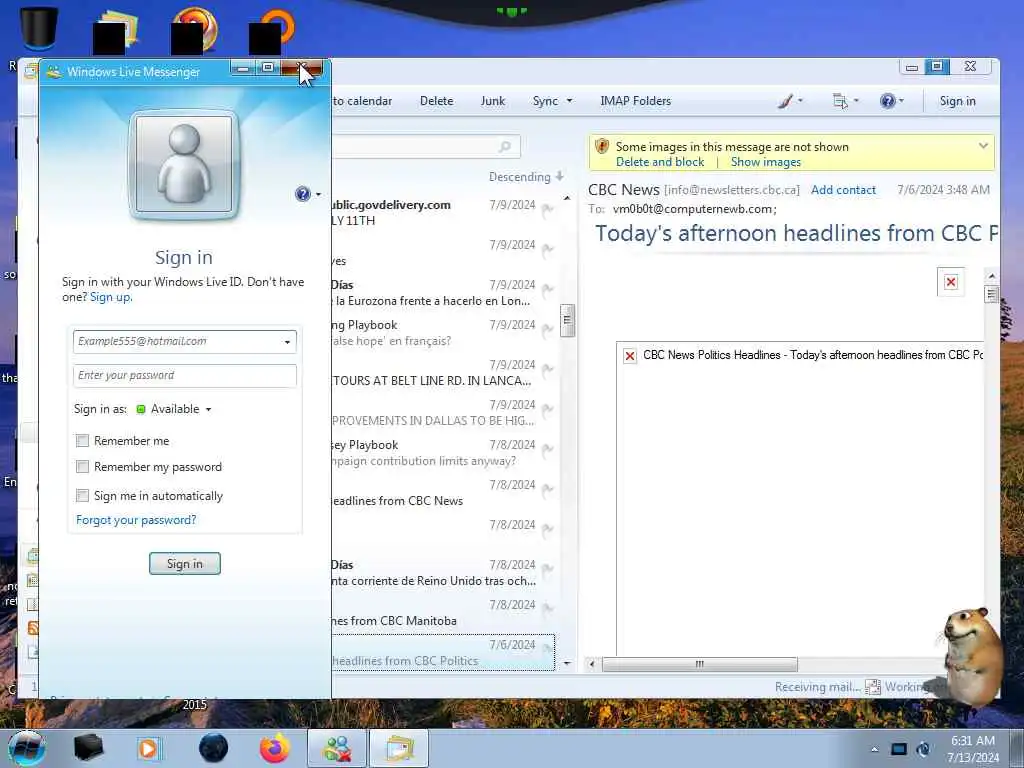This screenshot has height=768, width=1024.
Task: Check Sign me in automatically
Action: [x=82, y=496]
